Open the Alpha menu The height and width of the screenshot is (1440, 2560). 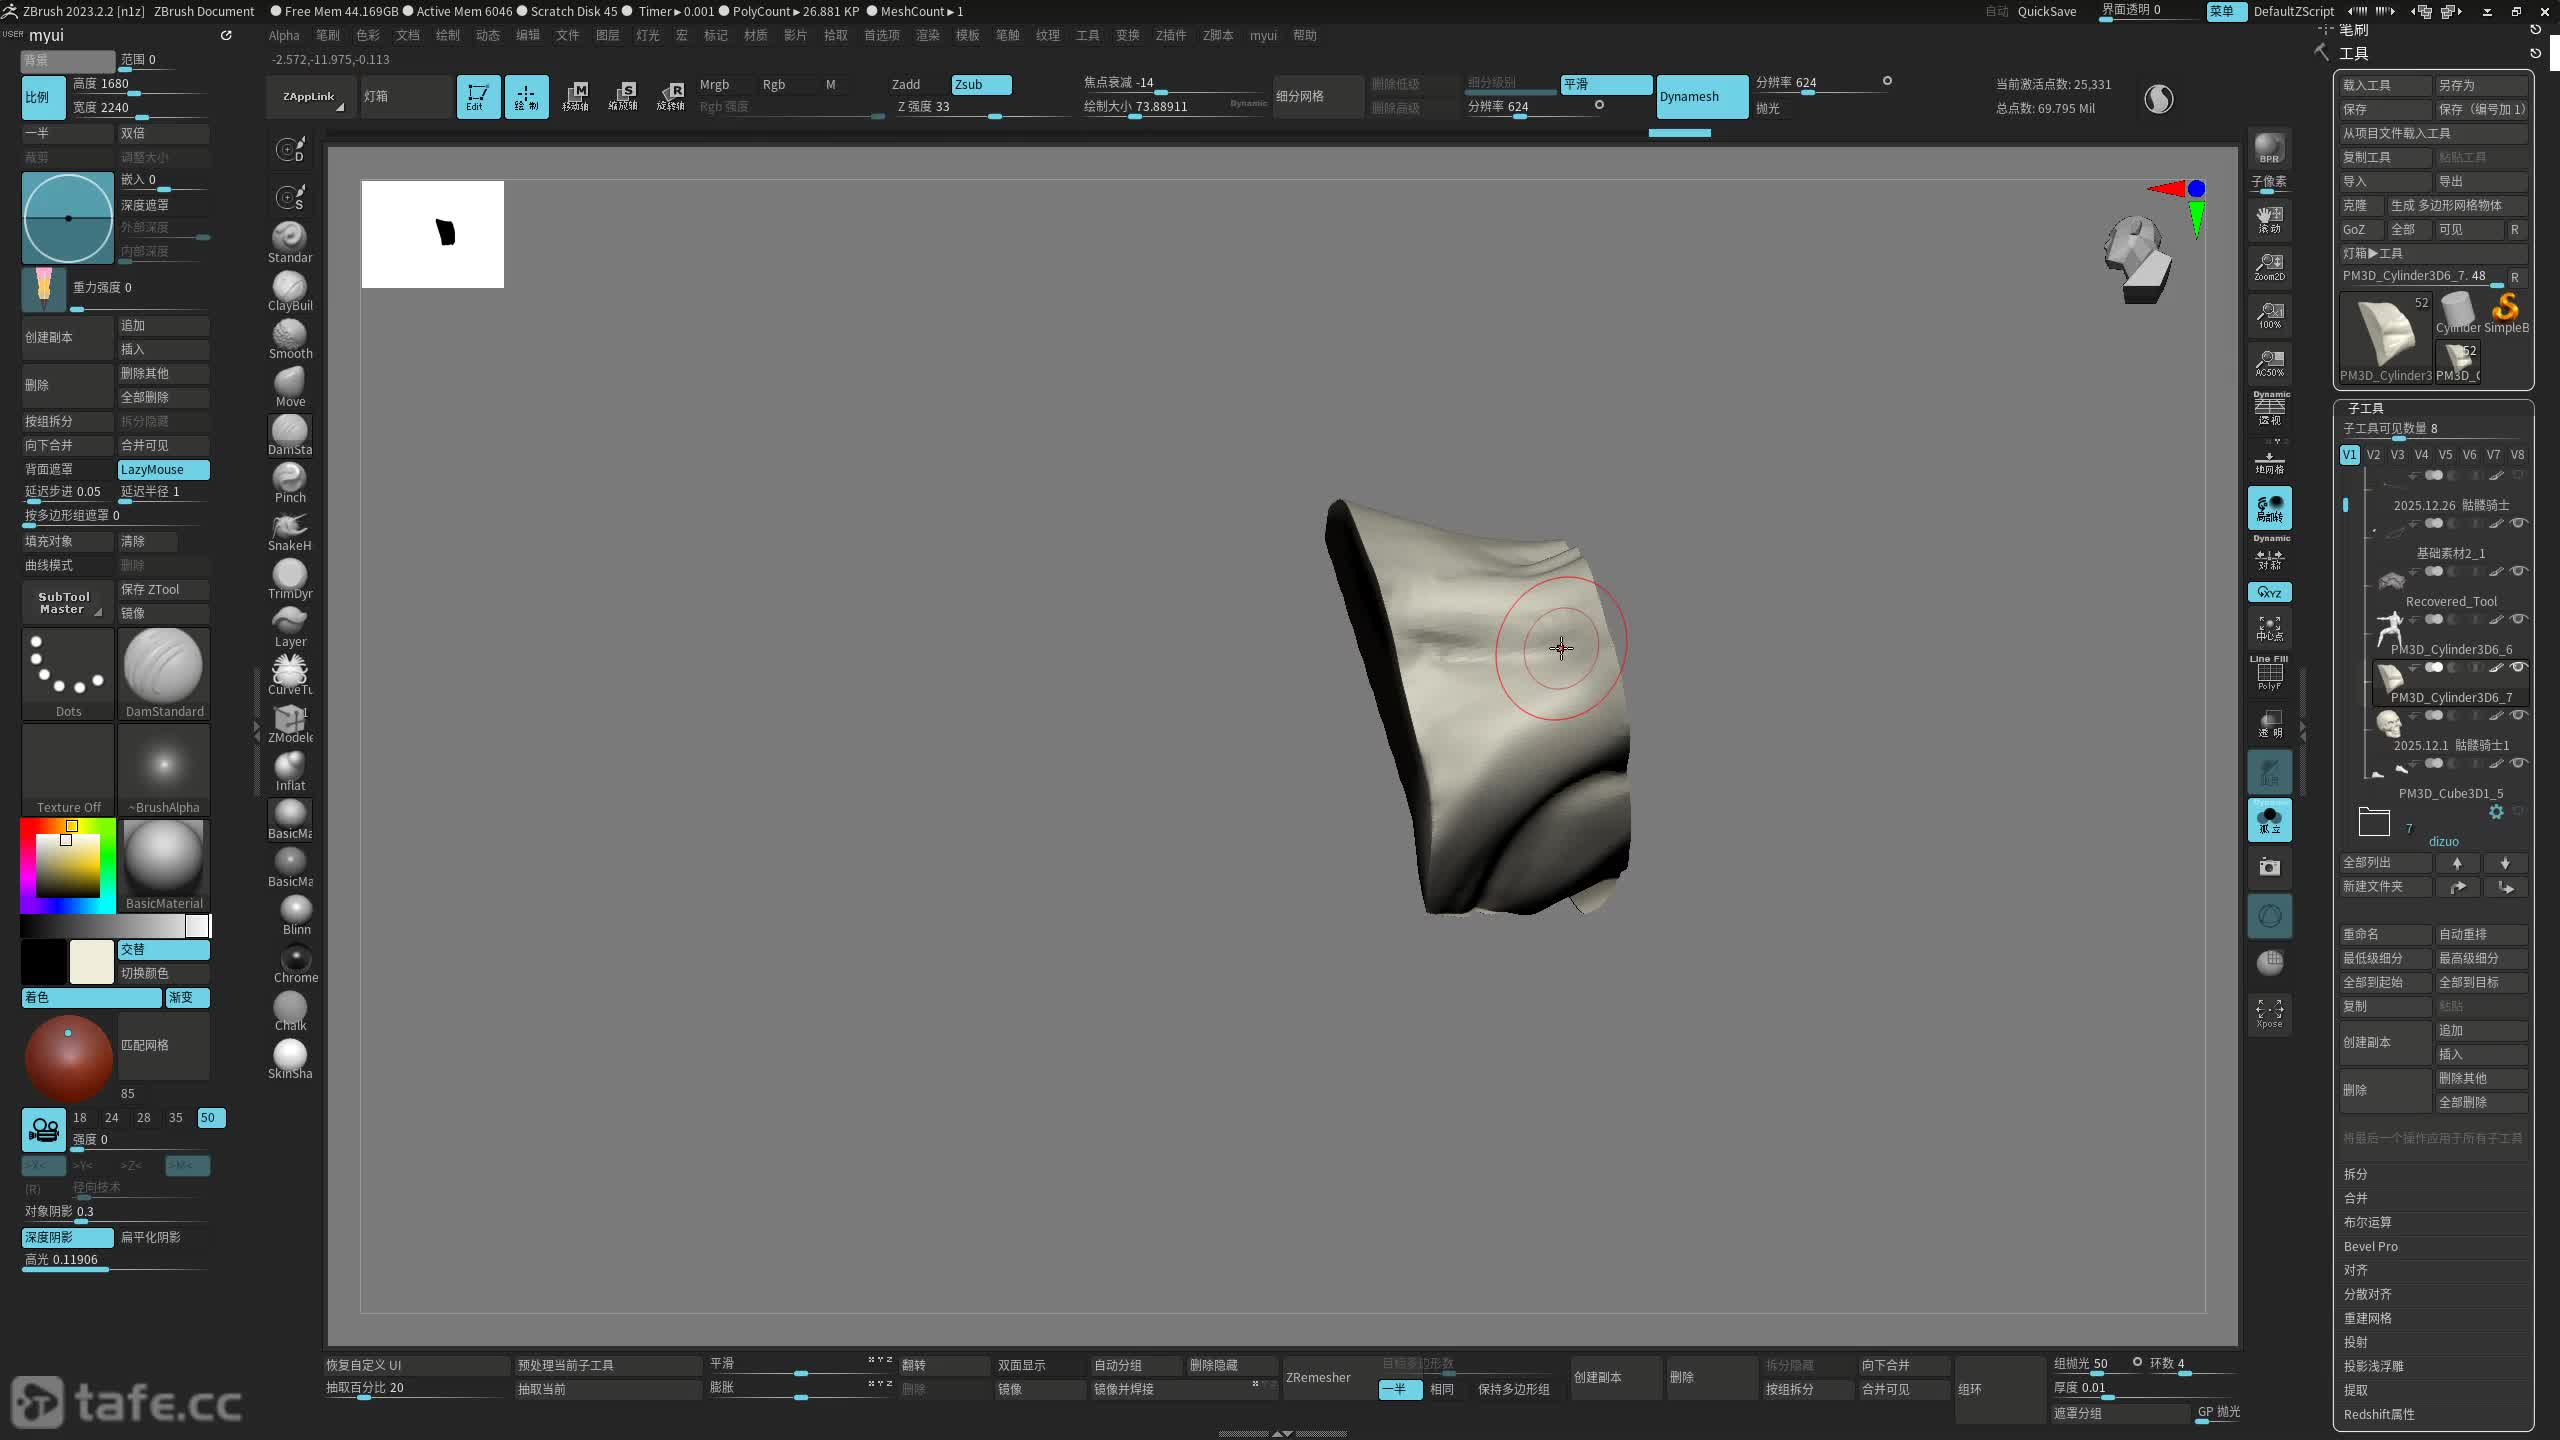click(x=284, y=35)
